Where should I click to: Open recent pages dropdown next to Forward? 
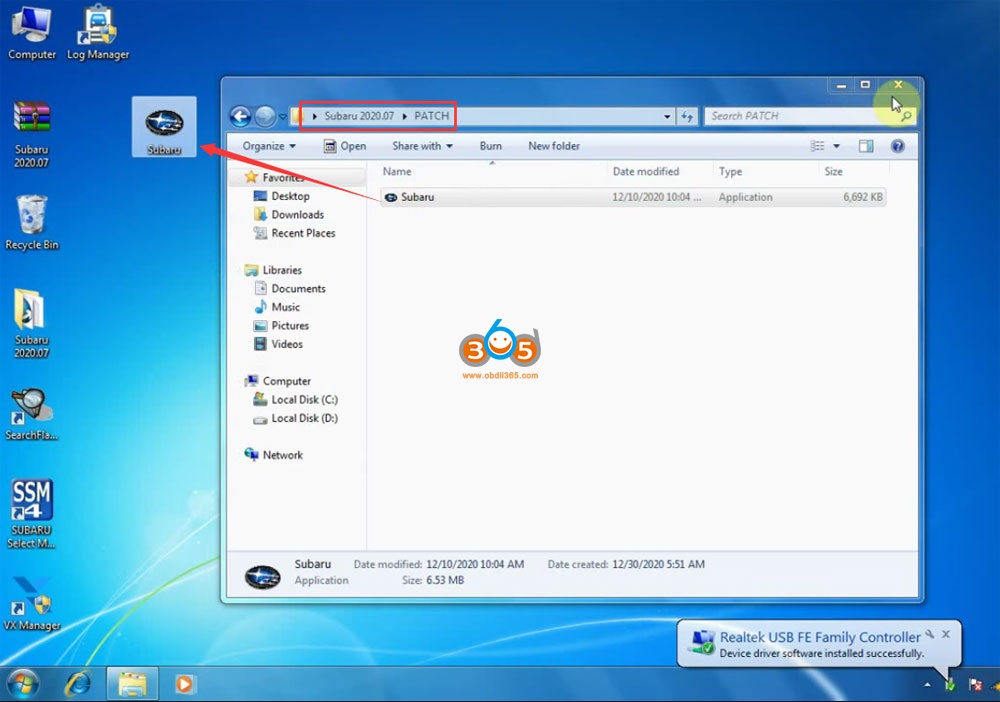click(x=283, y=117)
